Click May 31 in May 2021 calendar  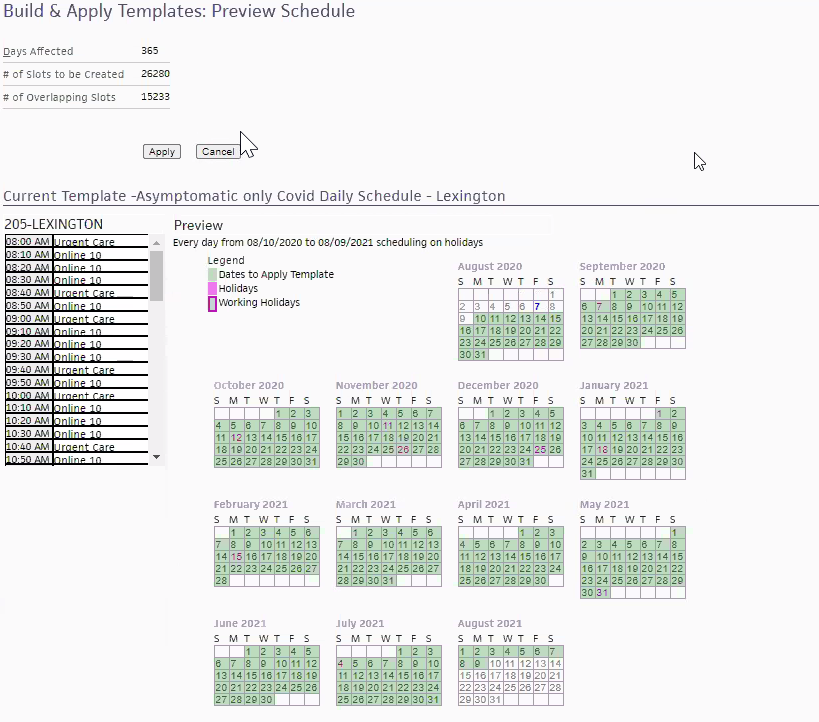602,593
